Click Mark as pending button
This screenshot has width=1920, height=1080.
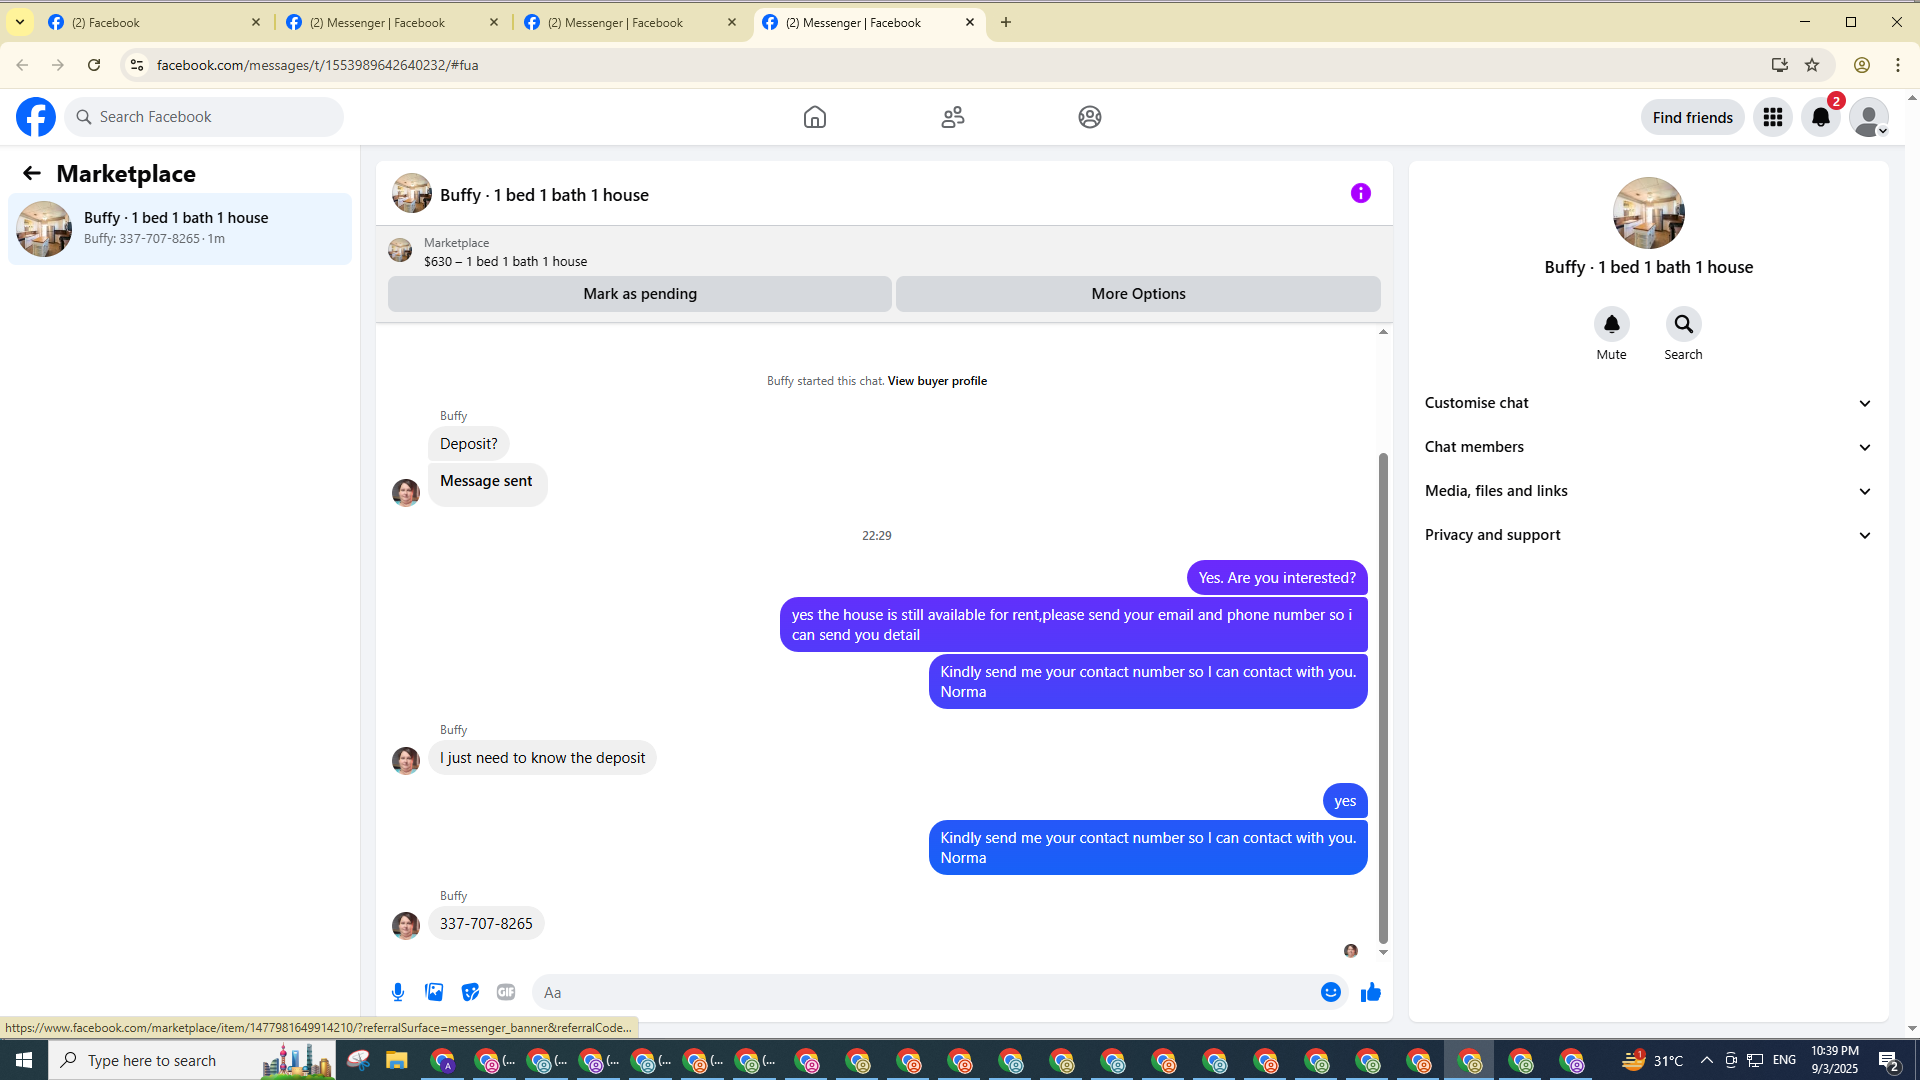click(x=640, y=294)
